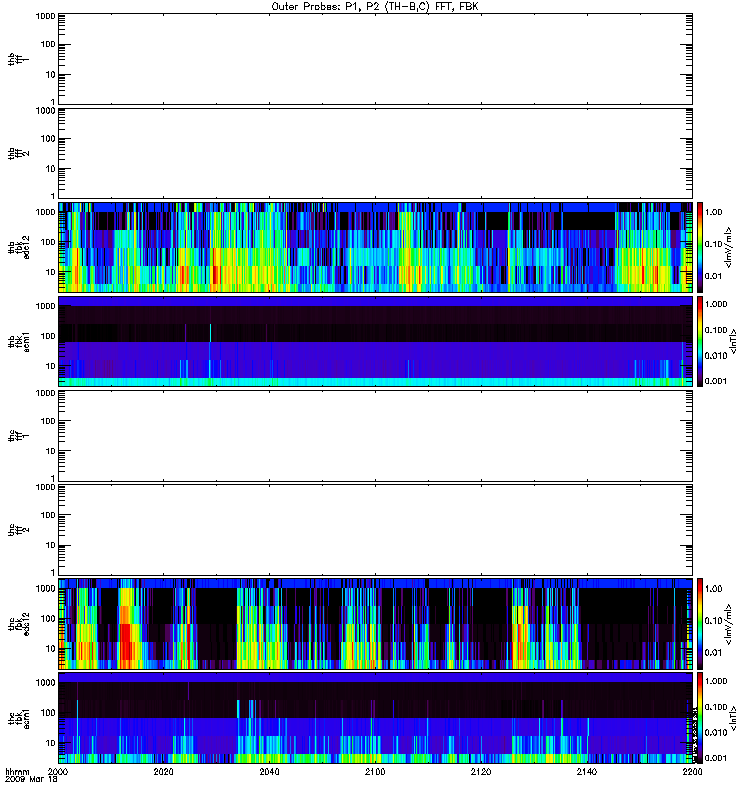This screenshot has width=750, height=800.
Task: Click the 1000 y-tick of thb fff 1 panel
Action: [45, 16]
